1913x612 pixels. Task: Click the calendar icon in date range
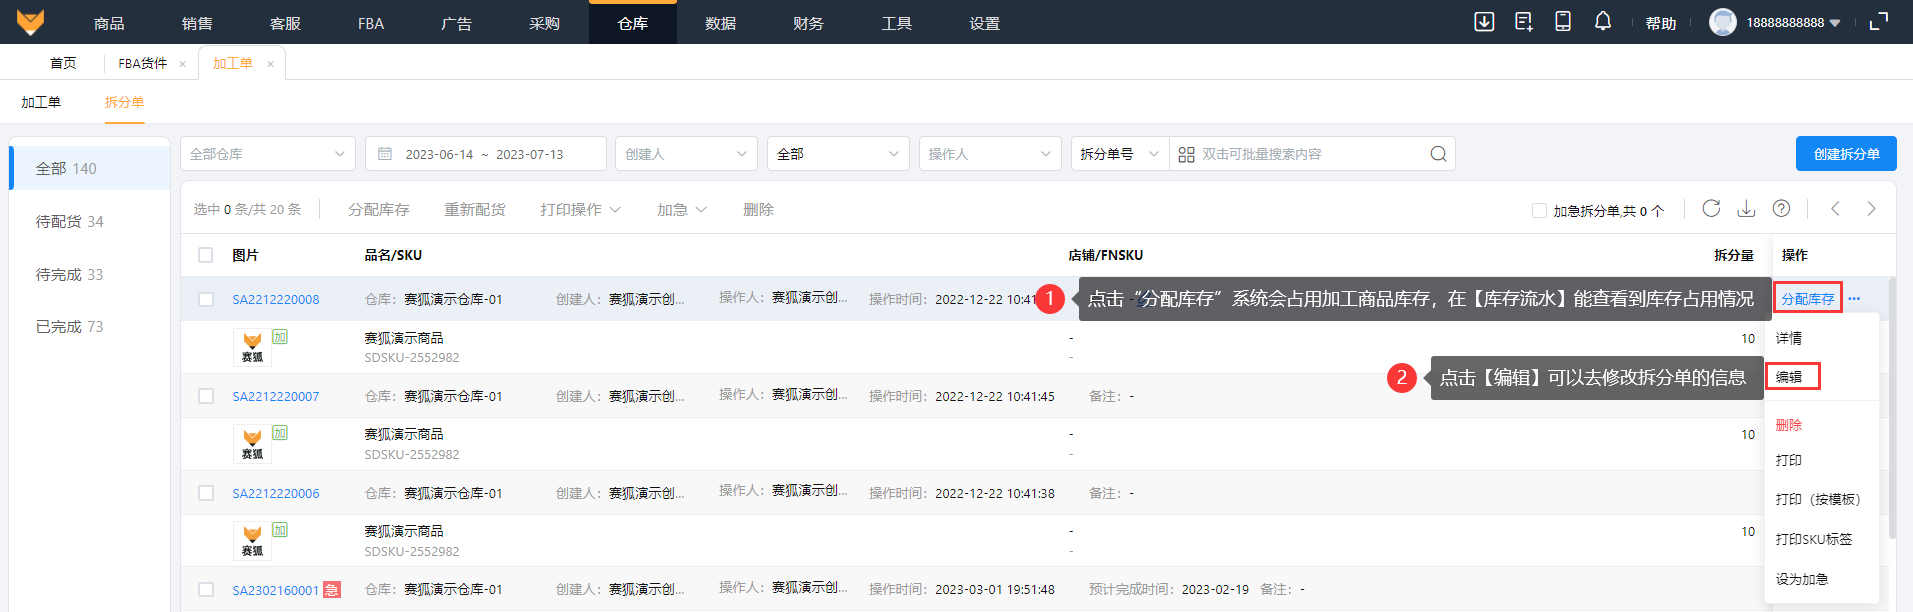pos(385,154)
